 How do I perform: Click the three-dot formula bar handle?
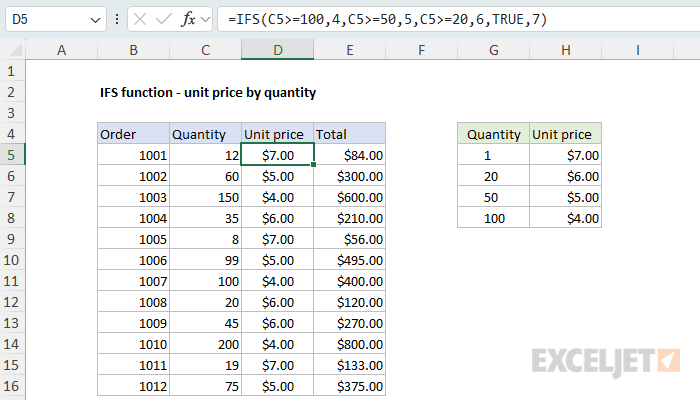(x=117, y=19)
